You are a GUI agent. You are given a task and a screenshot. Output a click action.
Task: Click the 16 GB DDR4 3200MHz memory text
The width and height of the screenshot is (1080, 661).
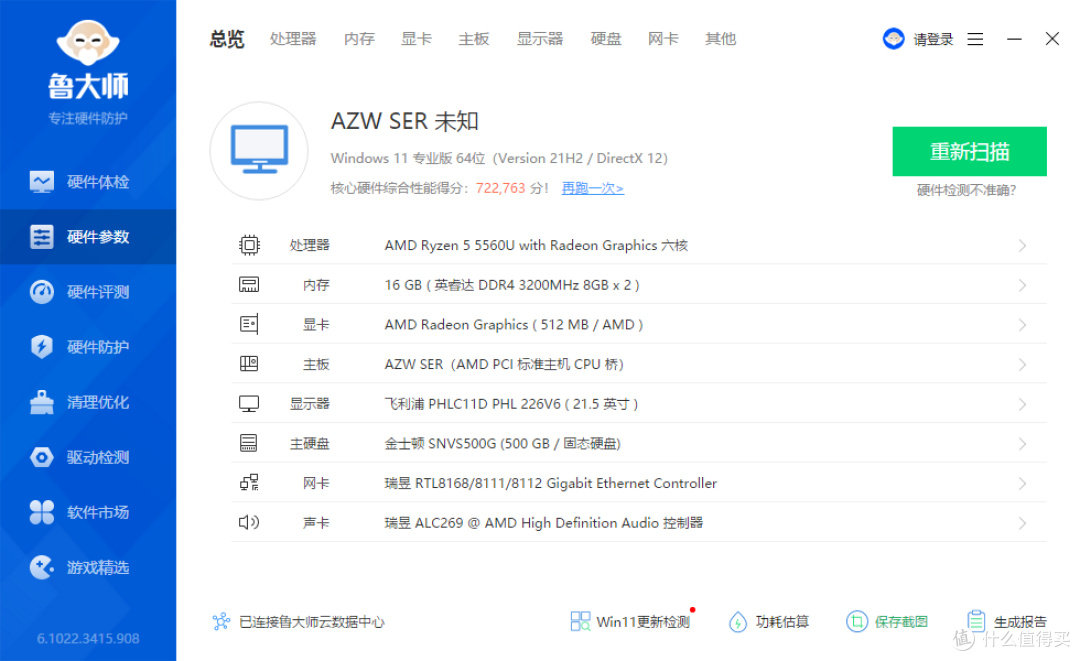coord(512,285)
